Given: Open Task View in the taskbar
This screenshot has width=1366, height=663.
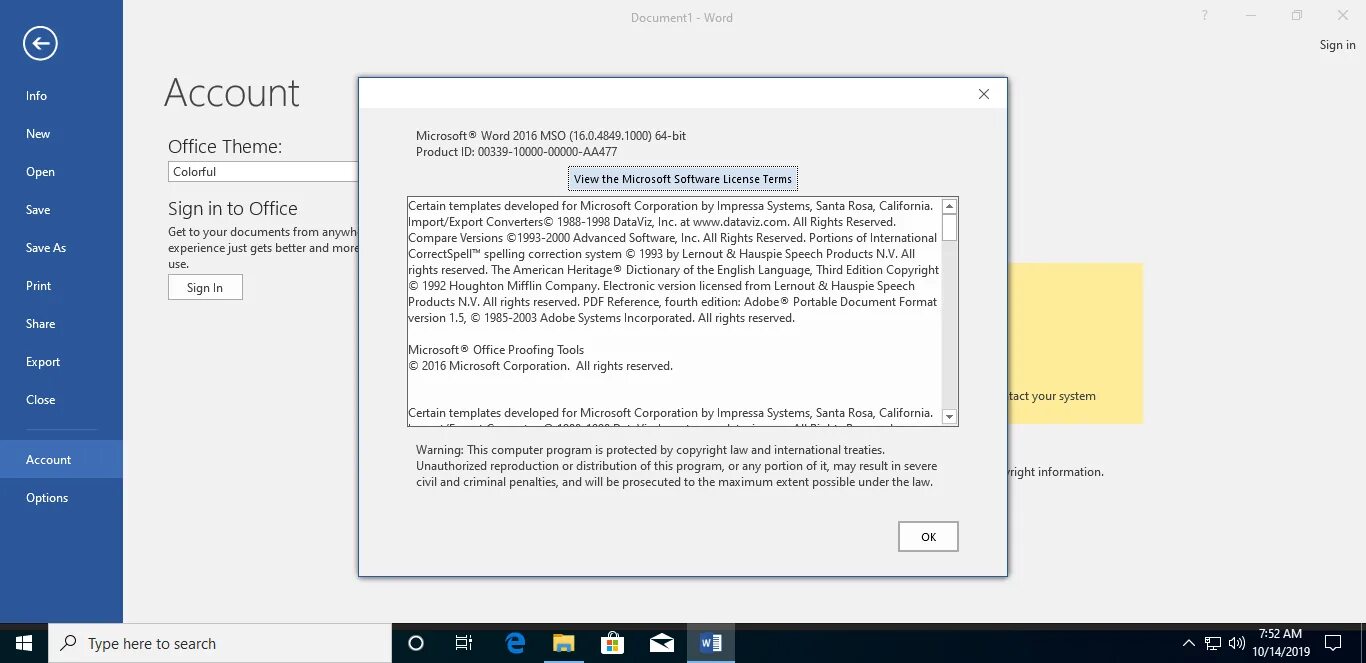Looking at the screenshot, I should (x=464, y=643).
